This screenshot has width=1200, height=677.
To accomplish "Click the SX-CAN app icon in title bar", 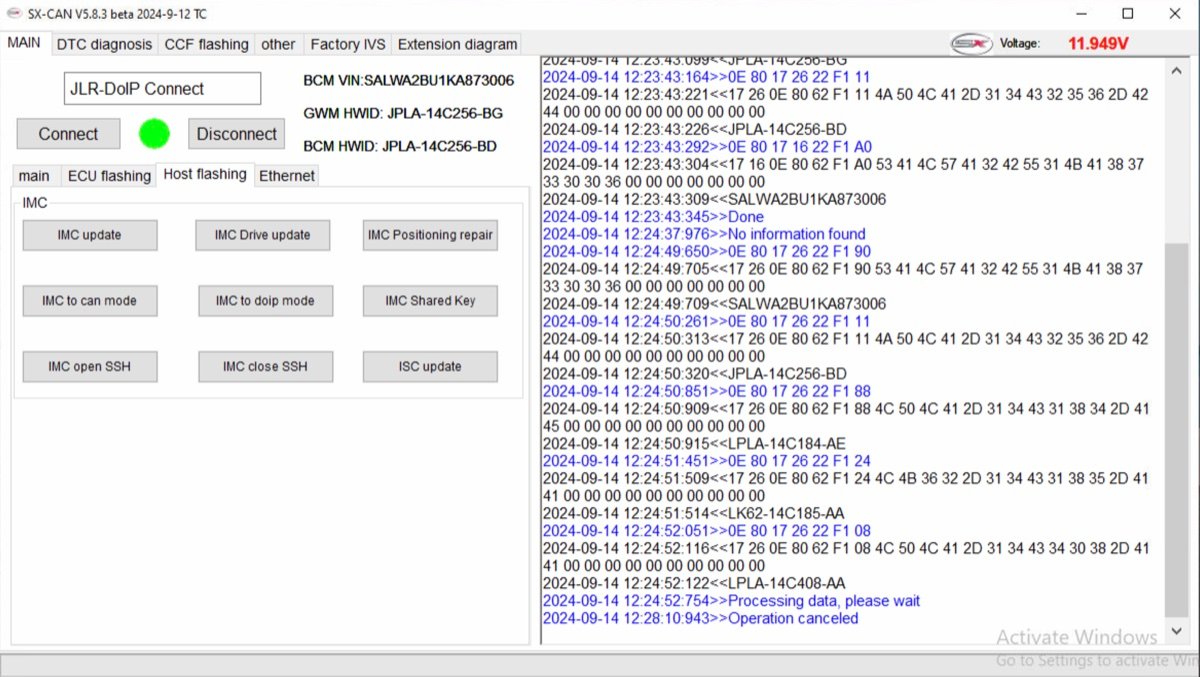I will click(x=13, y=14).
